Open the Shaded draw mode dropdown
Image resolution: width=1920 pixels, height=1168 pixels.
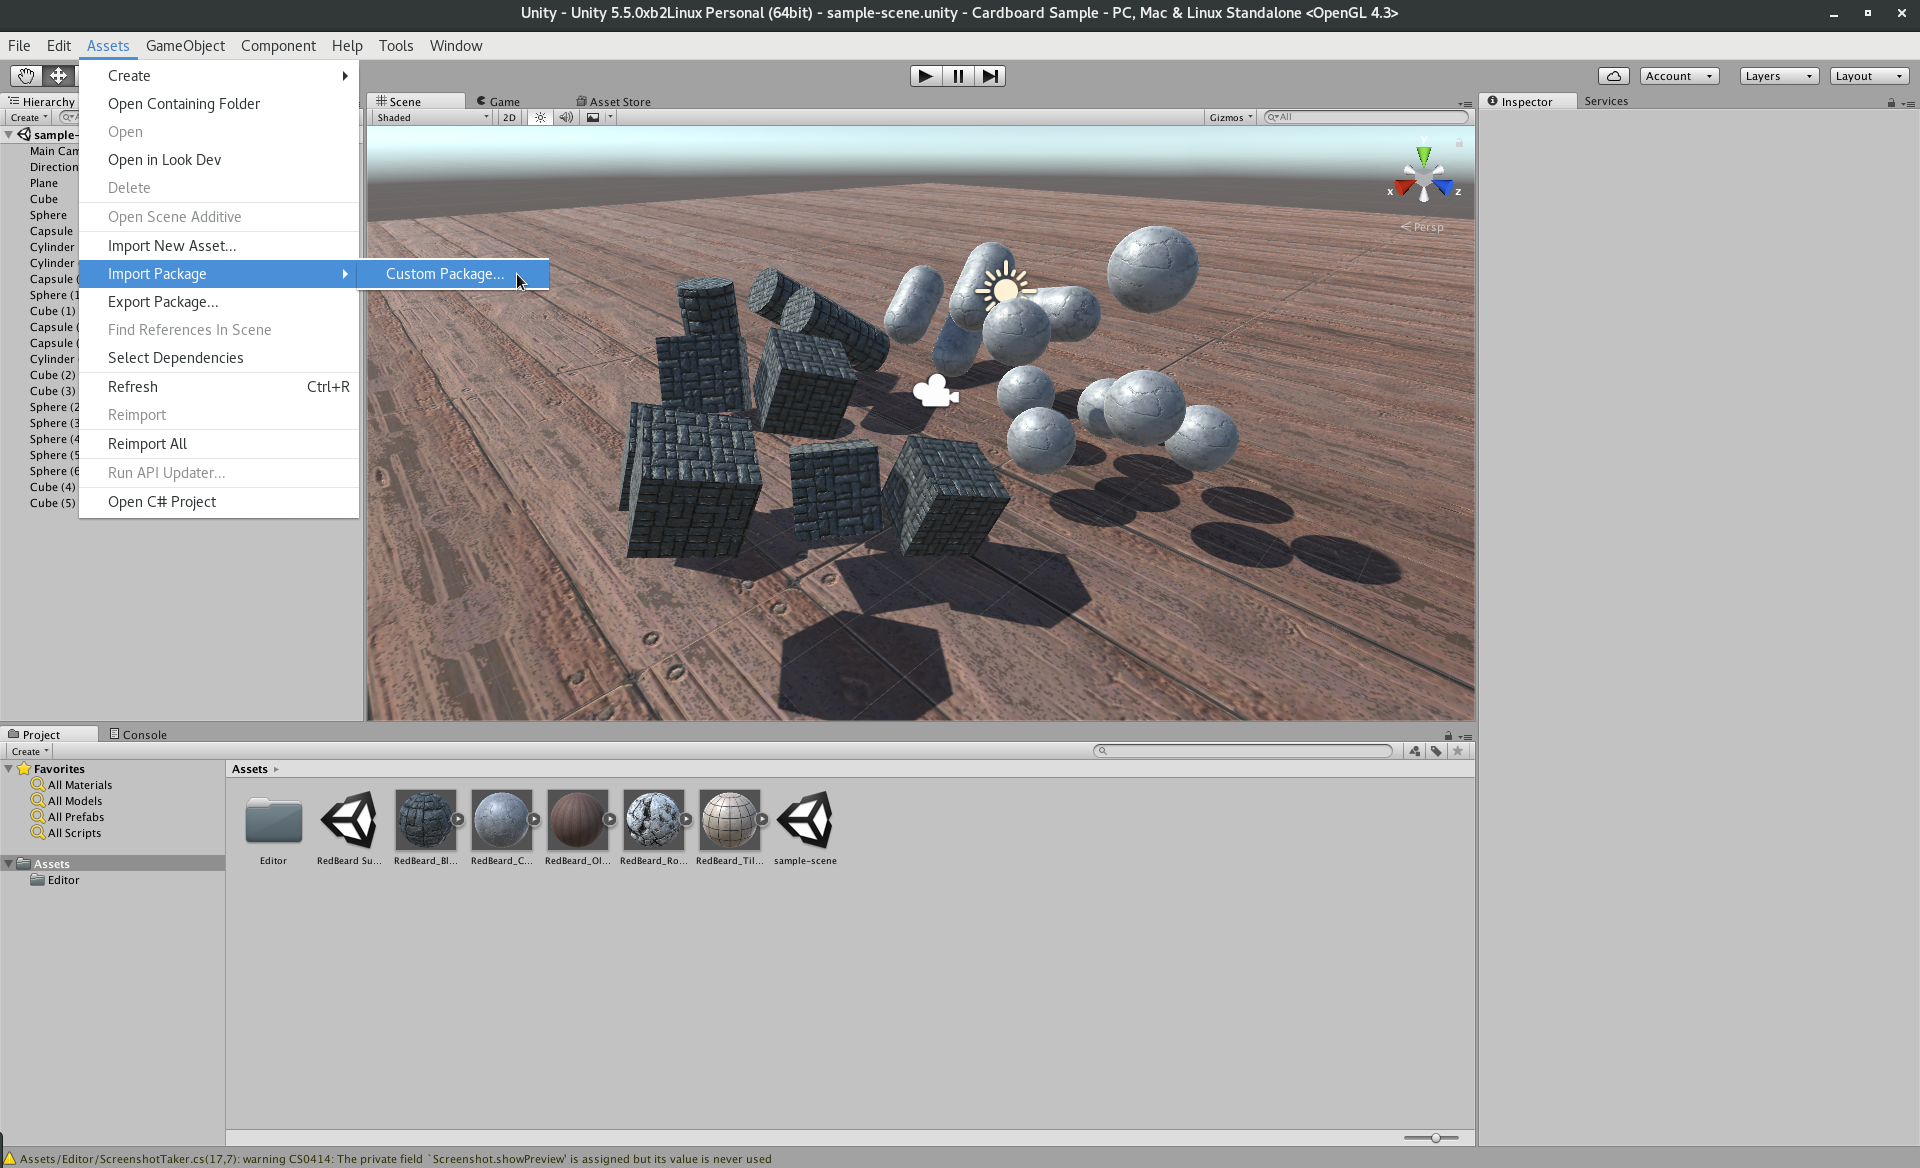click(432, 117)
